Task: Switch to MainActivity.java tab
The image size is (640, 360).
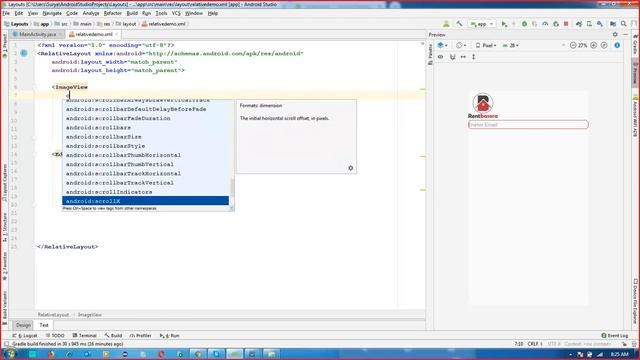Action: coord(38,34)
